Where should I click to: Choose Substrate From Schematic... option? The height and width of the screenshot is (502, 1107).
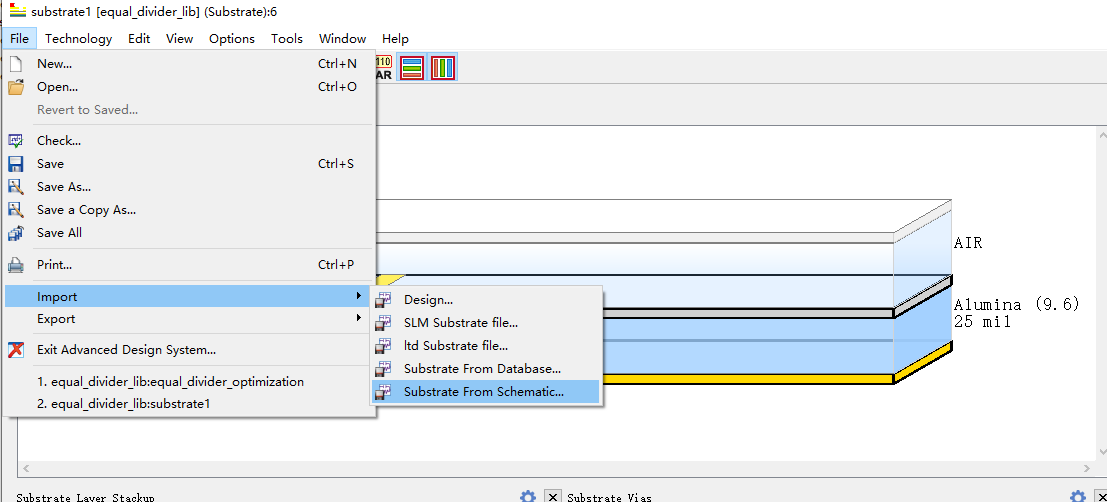pyautogui.click(x=486, y=392)
